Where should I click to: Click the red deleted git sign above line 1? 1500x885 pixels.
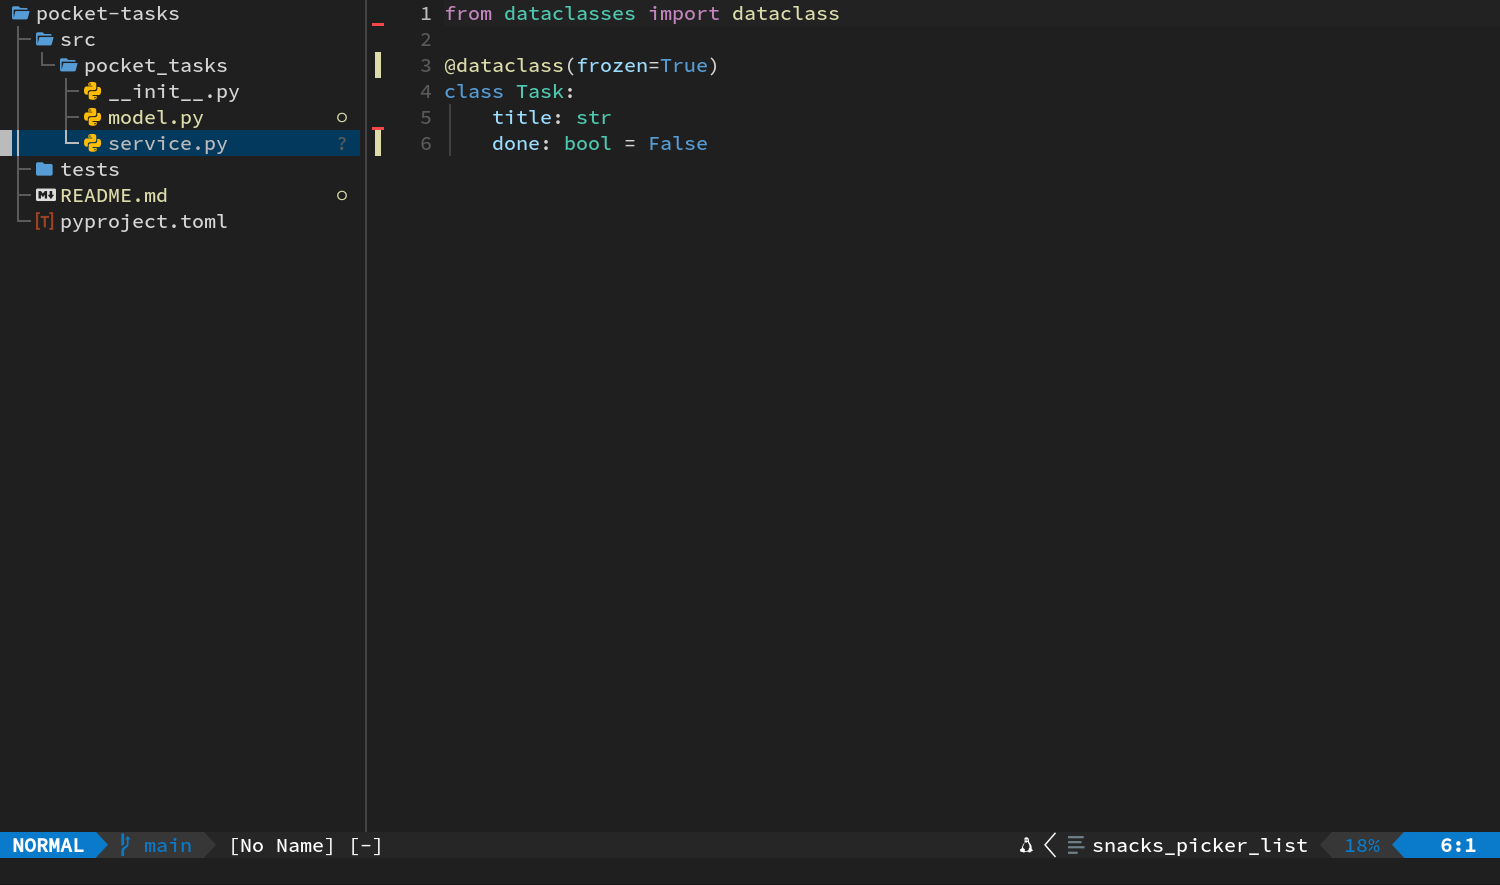378,24
